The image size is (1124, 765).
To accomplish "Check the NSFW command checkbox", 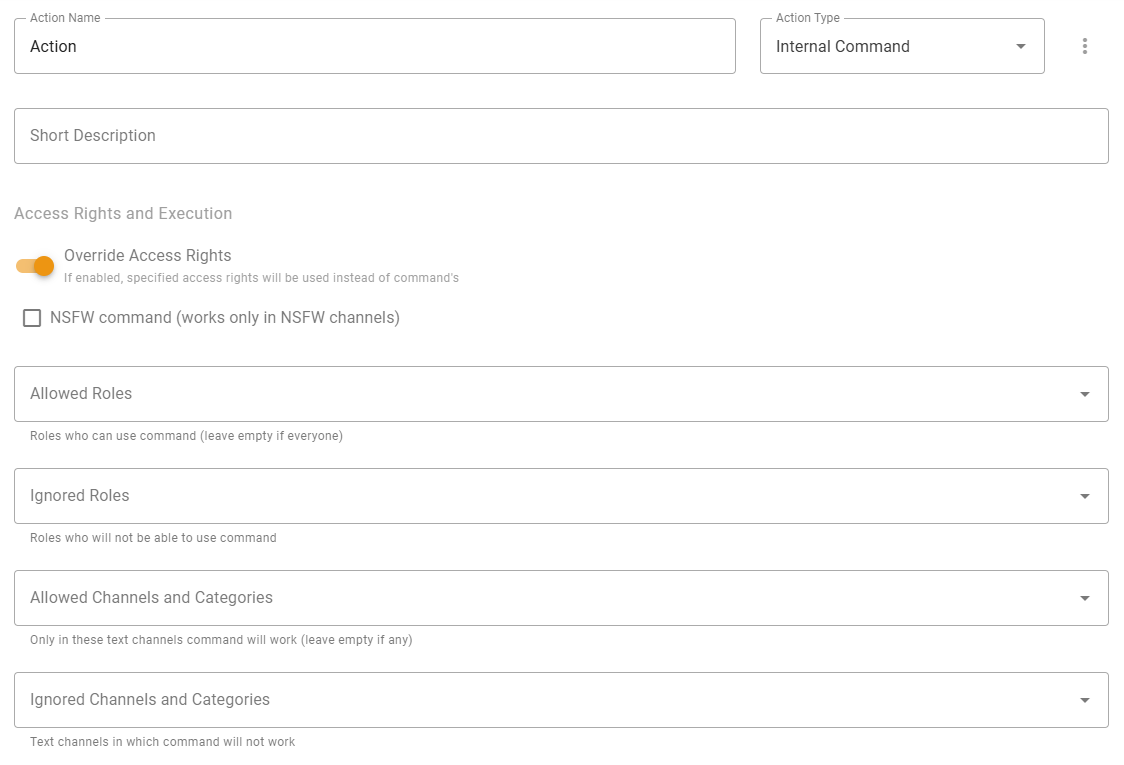I will click(32, 318).
